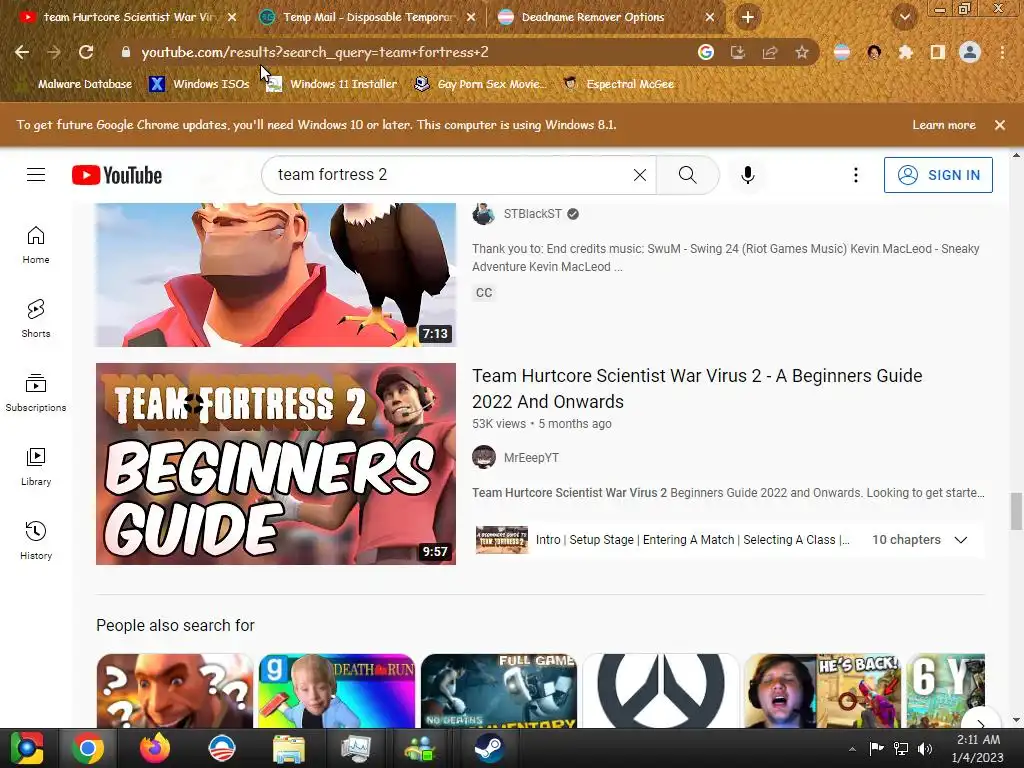Open the He's Back suggestion card

pyautogui.click(x=823, y=691)
